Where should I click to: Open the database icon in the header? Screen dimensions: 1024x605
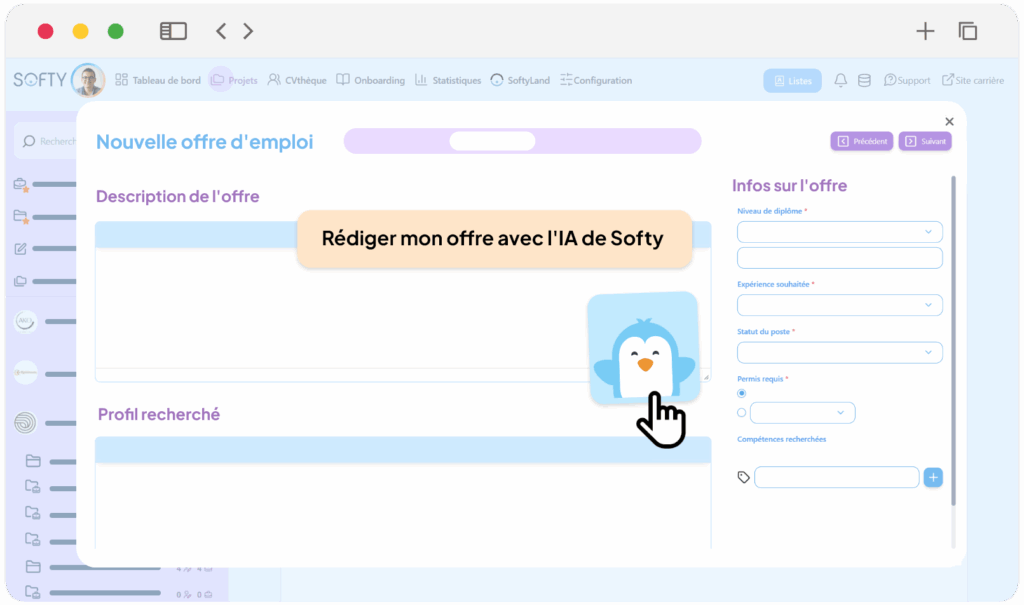(x=862, y=80)
